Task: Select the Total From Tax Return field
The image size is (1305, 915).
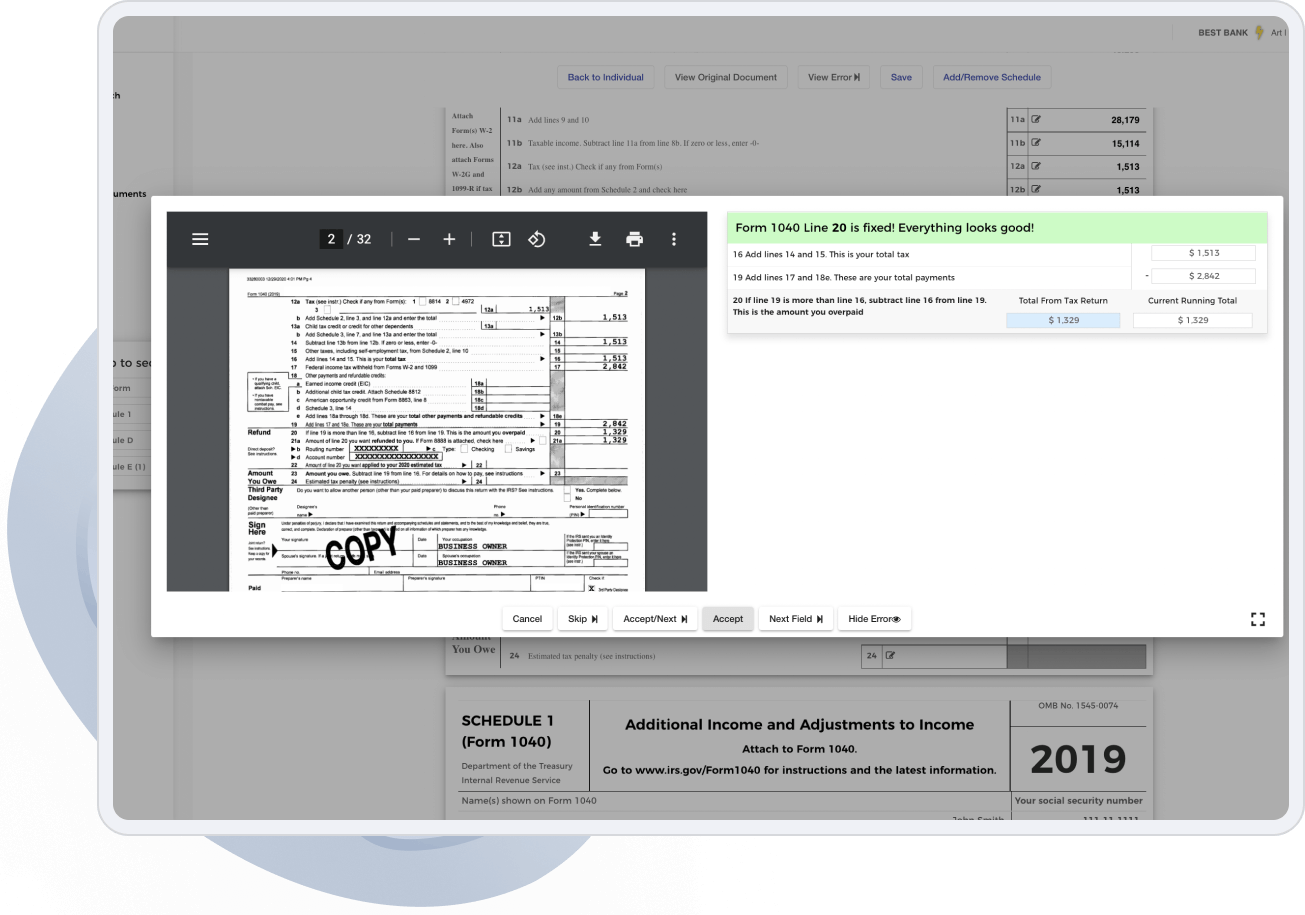Action: pos(1063,320)
